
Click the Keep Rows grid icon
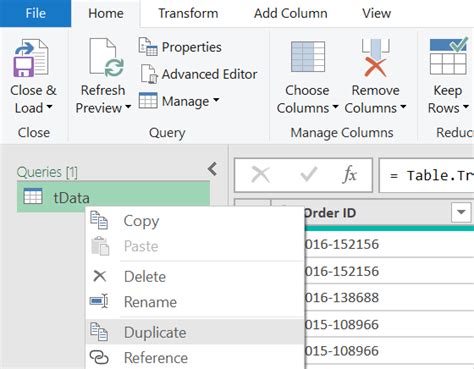pos(448,56)
